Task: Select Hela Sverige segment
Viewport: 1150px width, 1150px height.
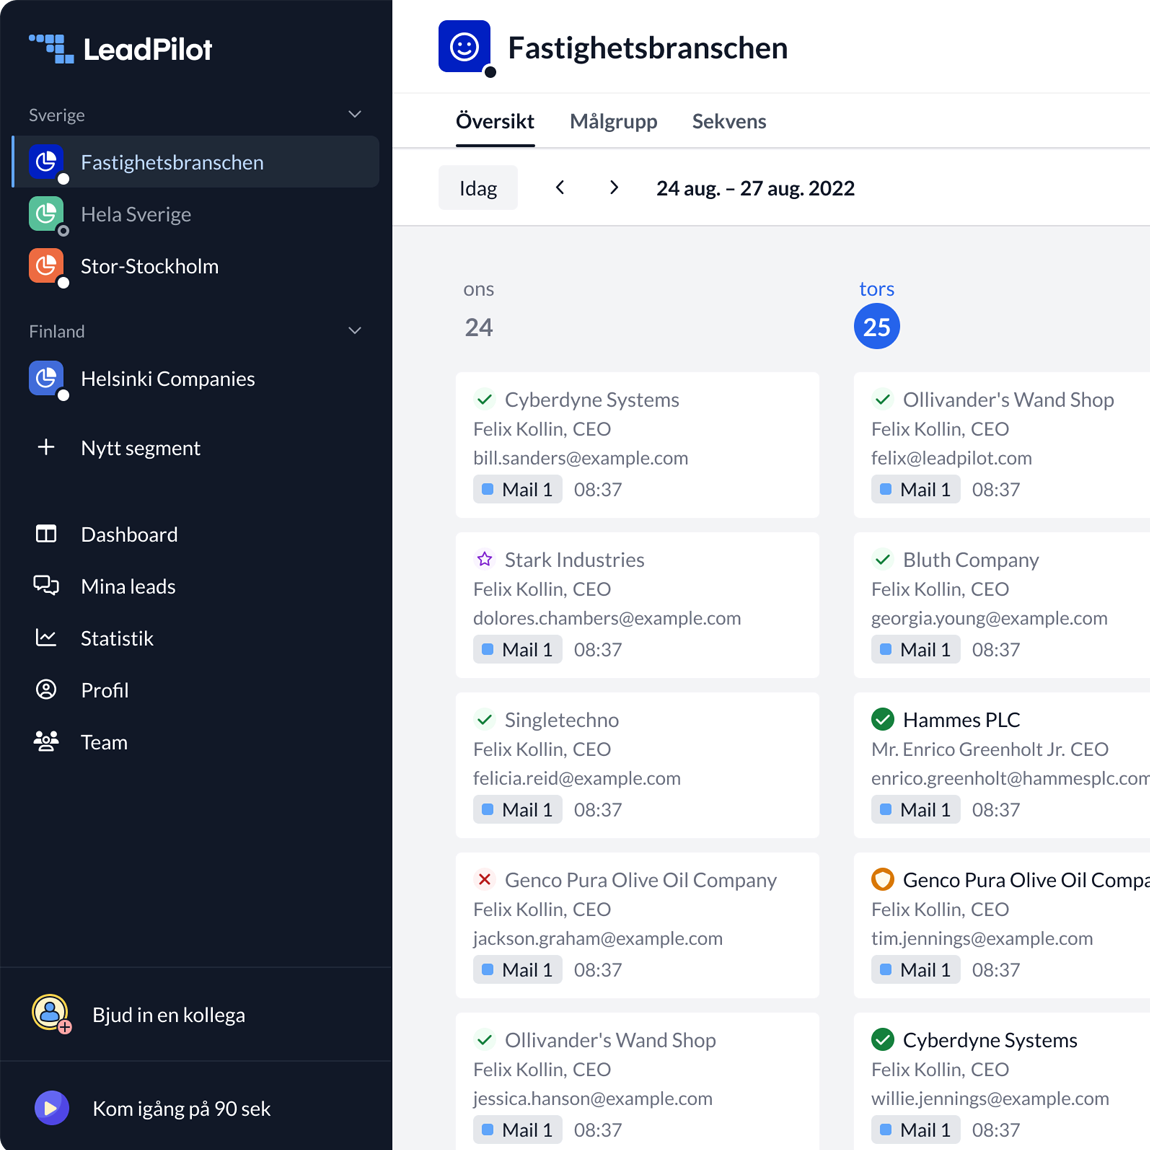Action: tap(195, 214)
